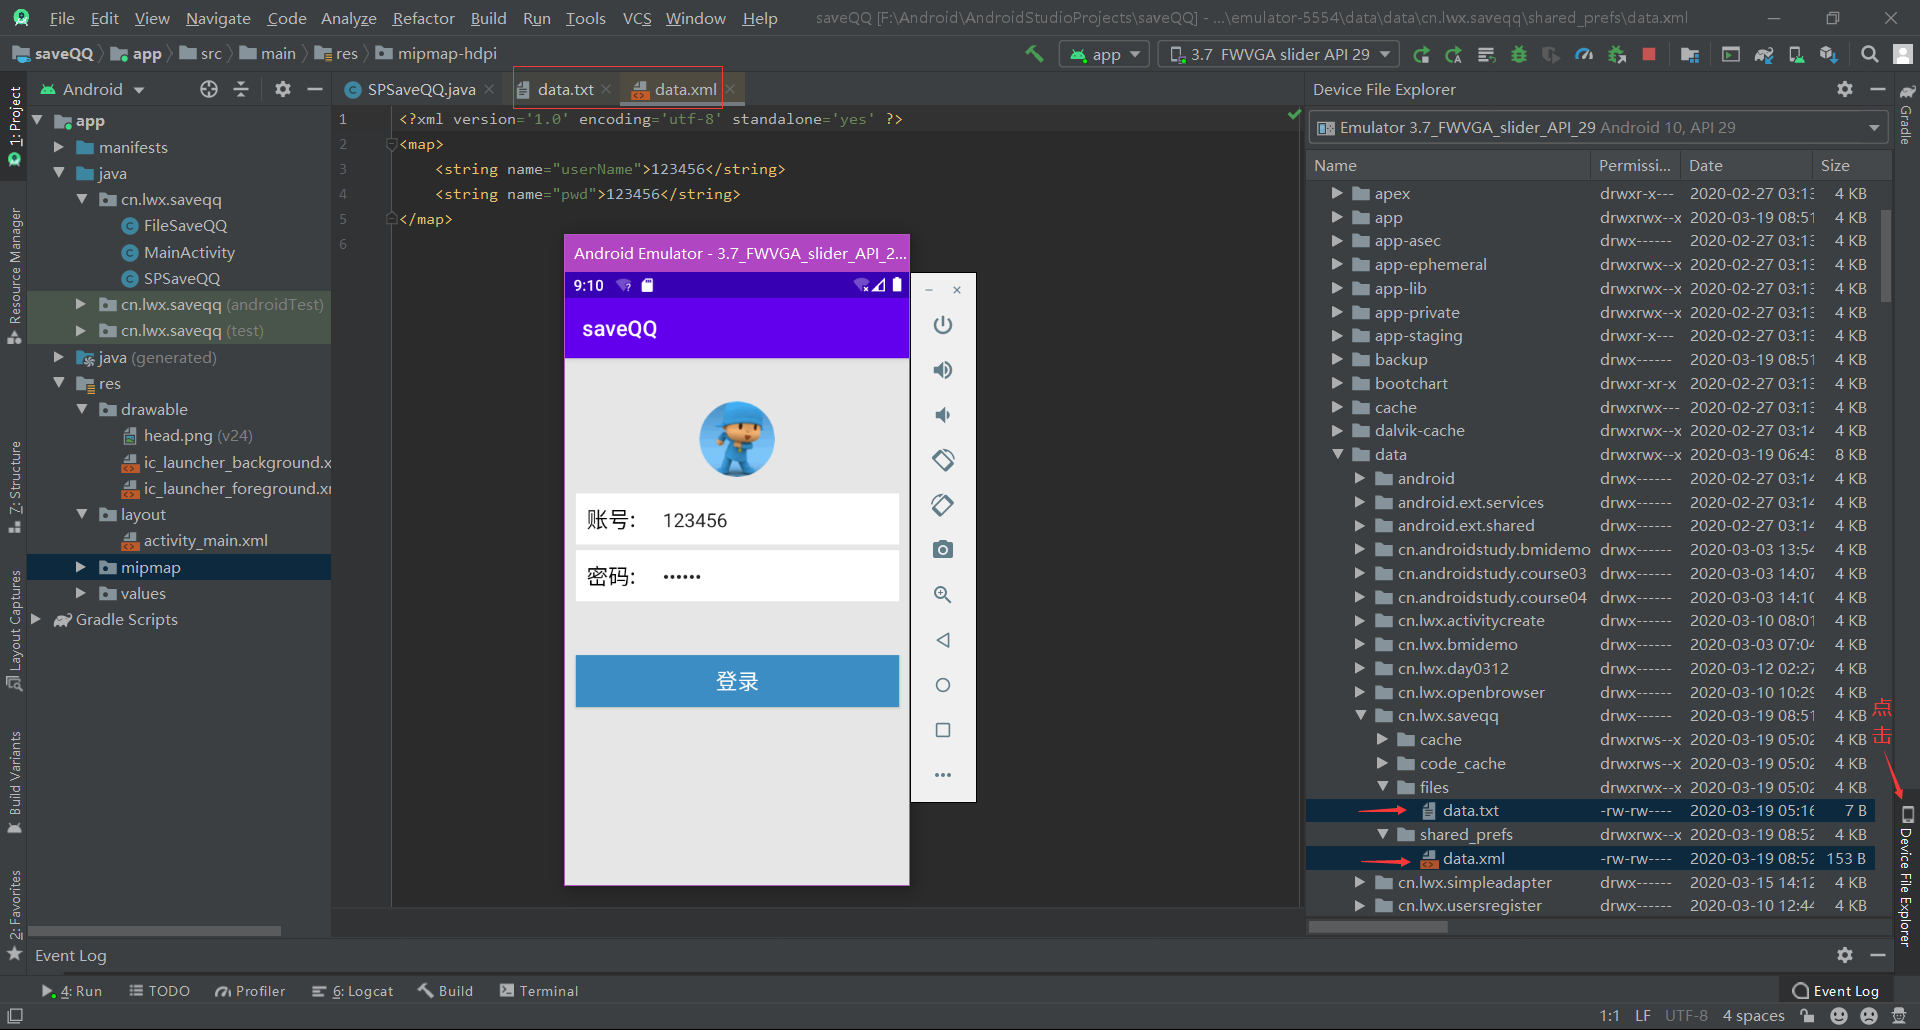Stop the running app with red square icon

(x=1651, y=54)
